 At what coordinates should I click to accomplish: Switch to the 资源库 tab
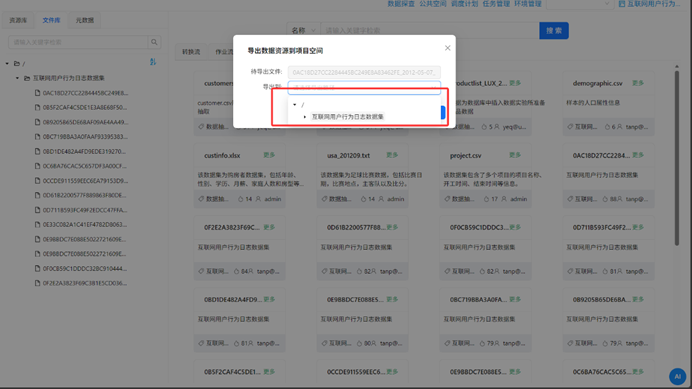18,20
